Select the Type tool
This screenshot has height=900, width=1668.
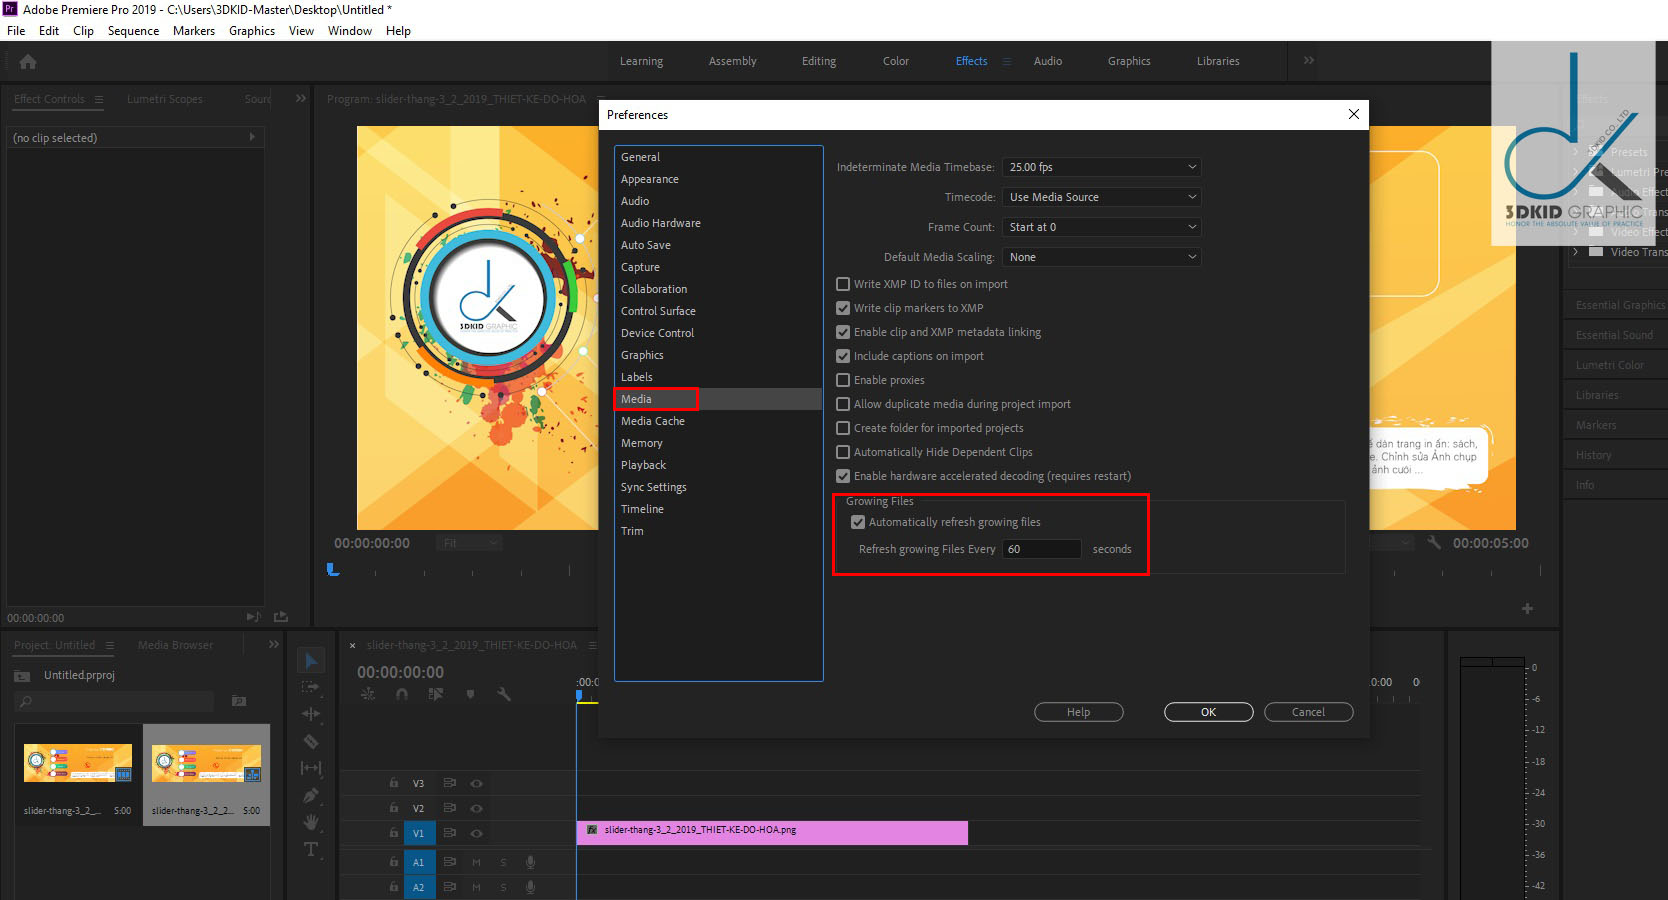[311, 849]
